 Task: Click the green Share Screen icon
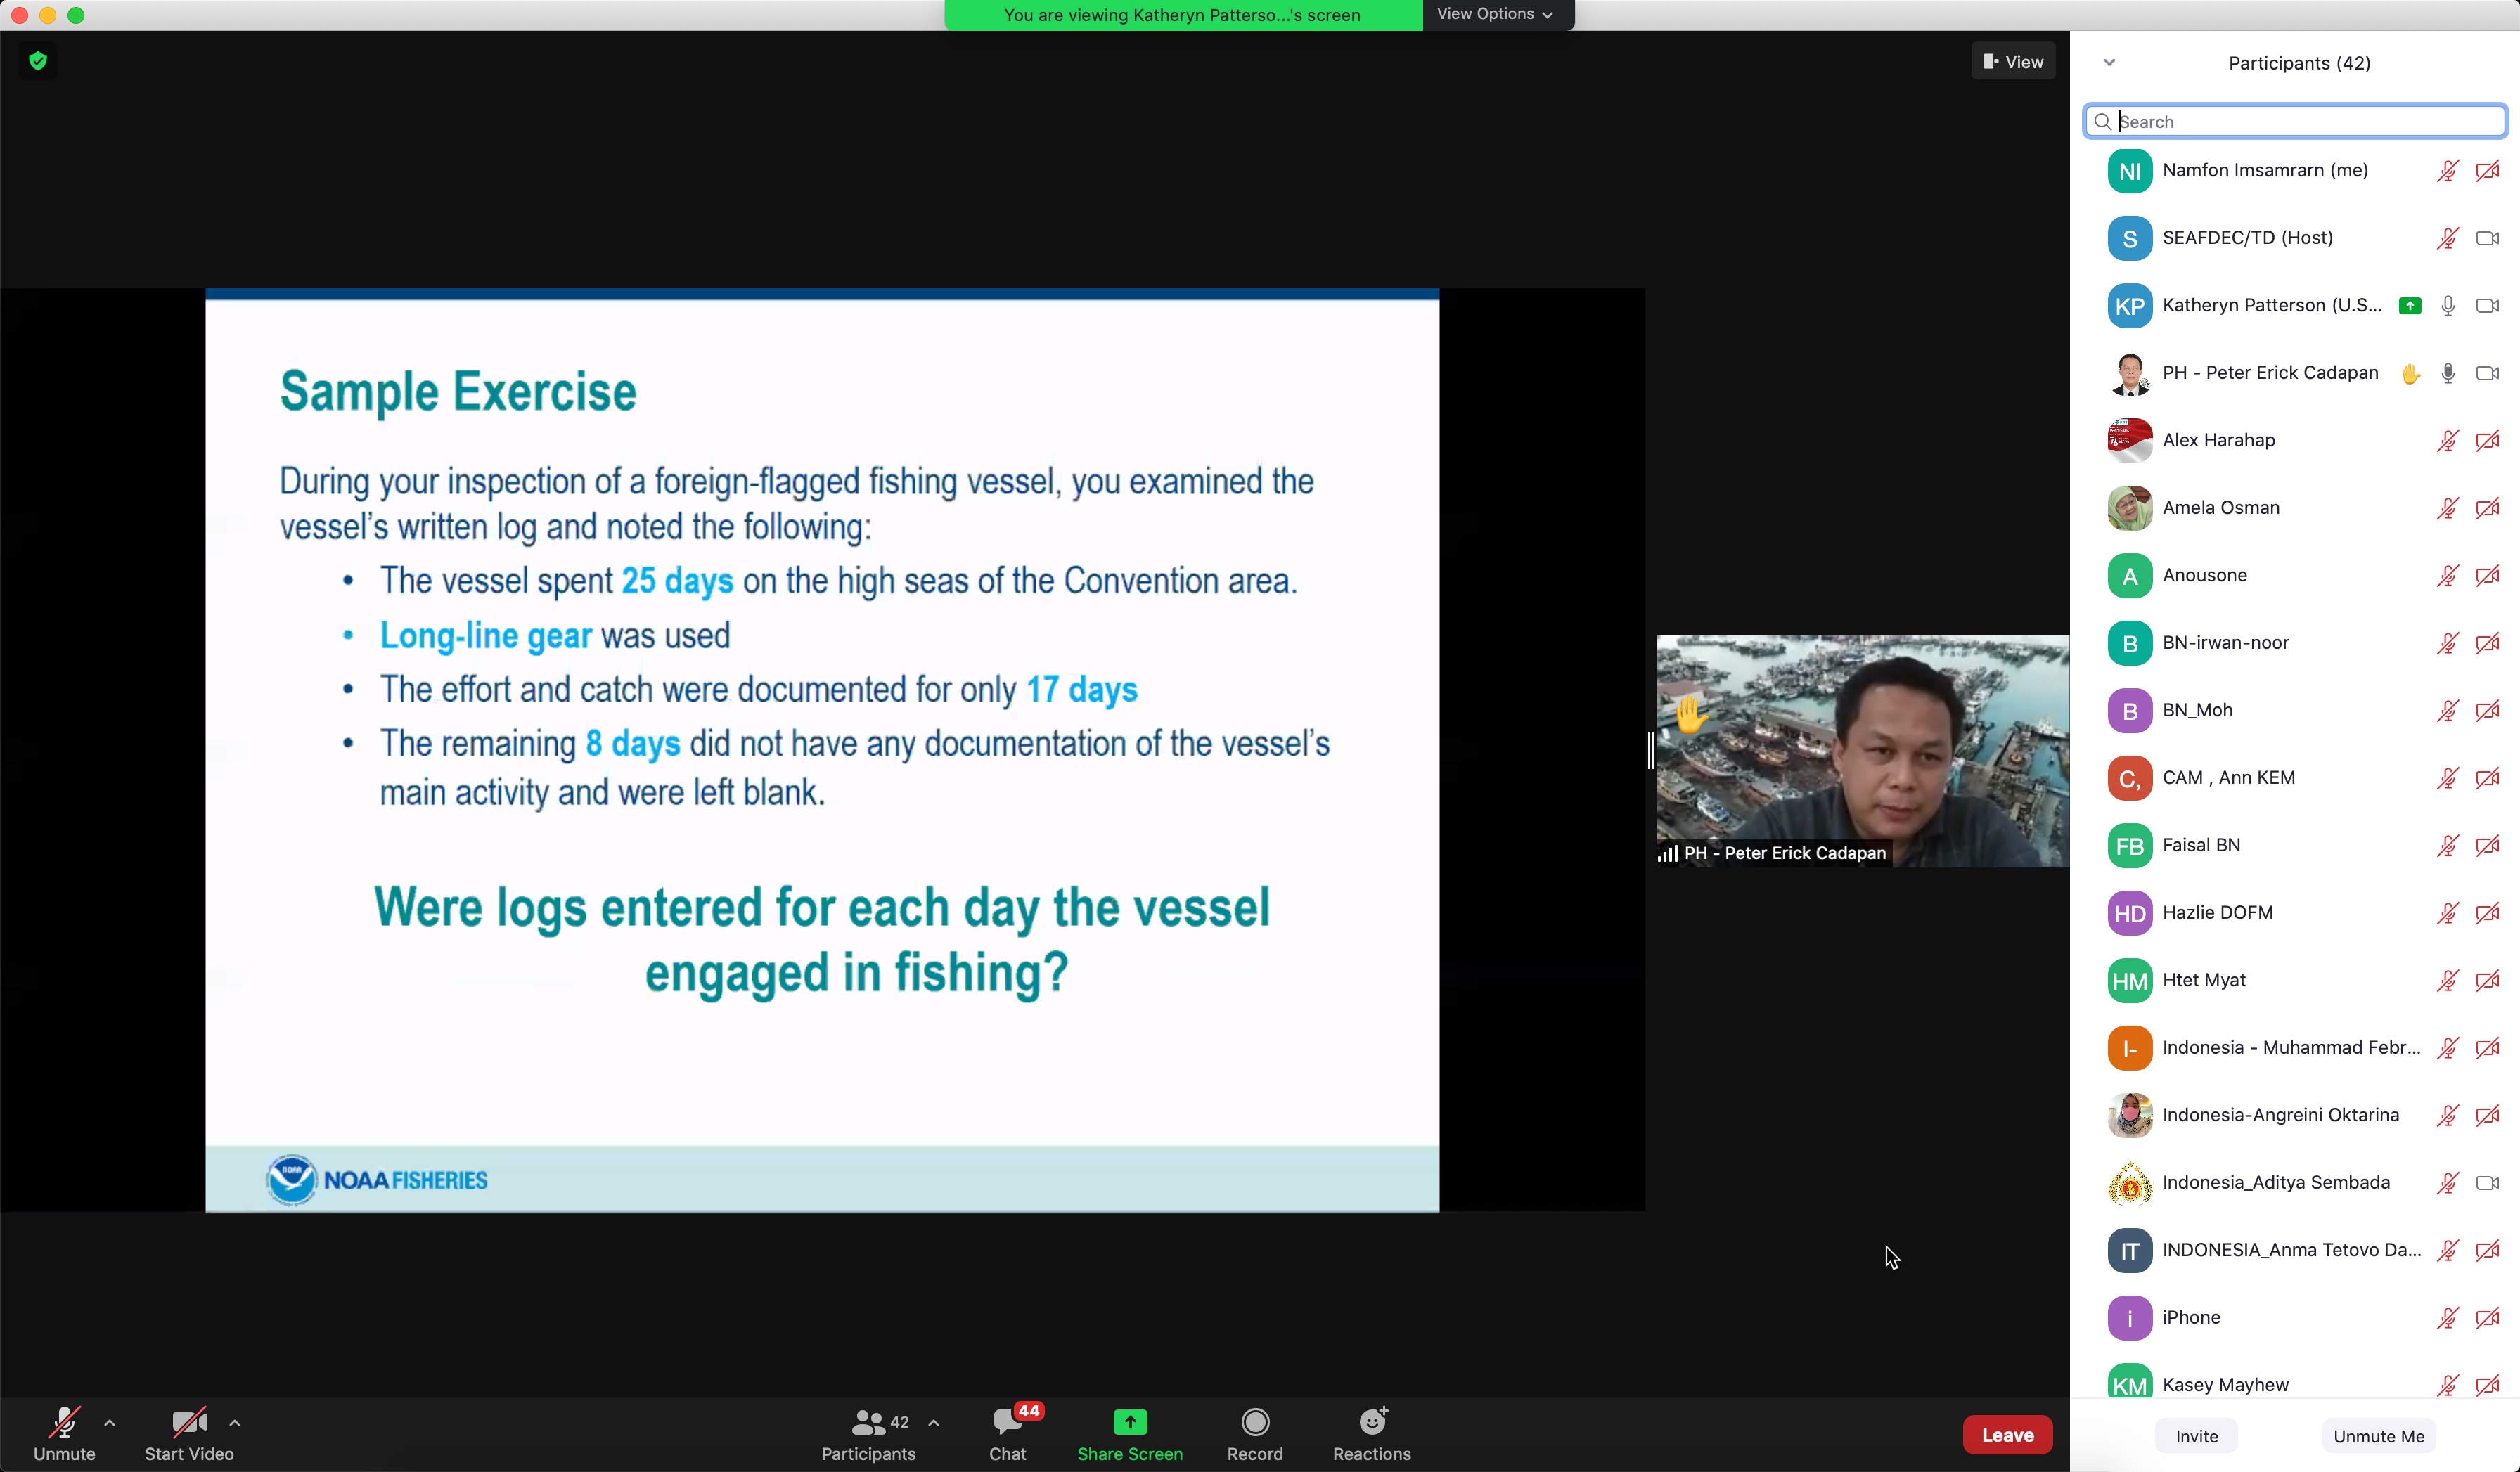1129,1422
